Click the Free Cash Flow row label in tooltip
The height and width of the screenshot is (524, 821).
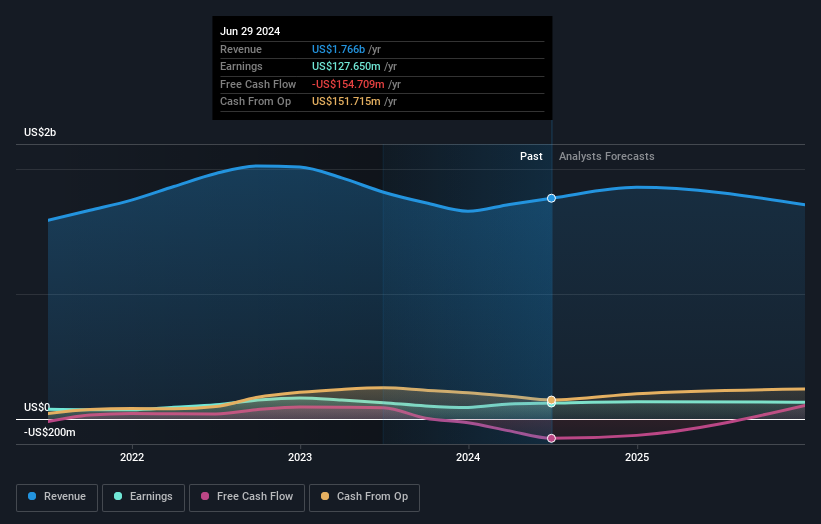coord(258,84)
